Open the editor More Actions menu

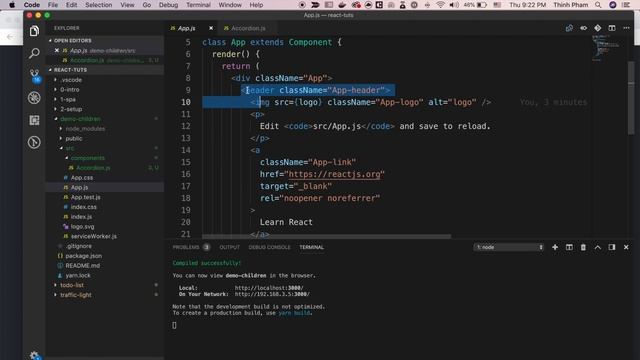626,28
